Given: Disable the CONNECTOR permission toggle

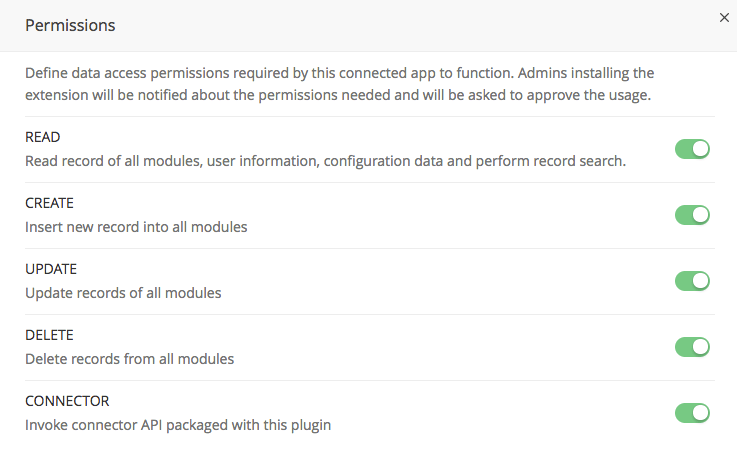Looking at the screenshot, I should (692, 413).
